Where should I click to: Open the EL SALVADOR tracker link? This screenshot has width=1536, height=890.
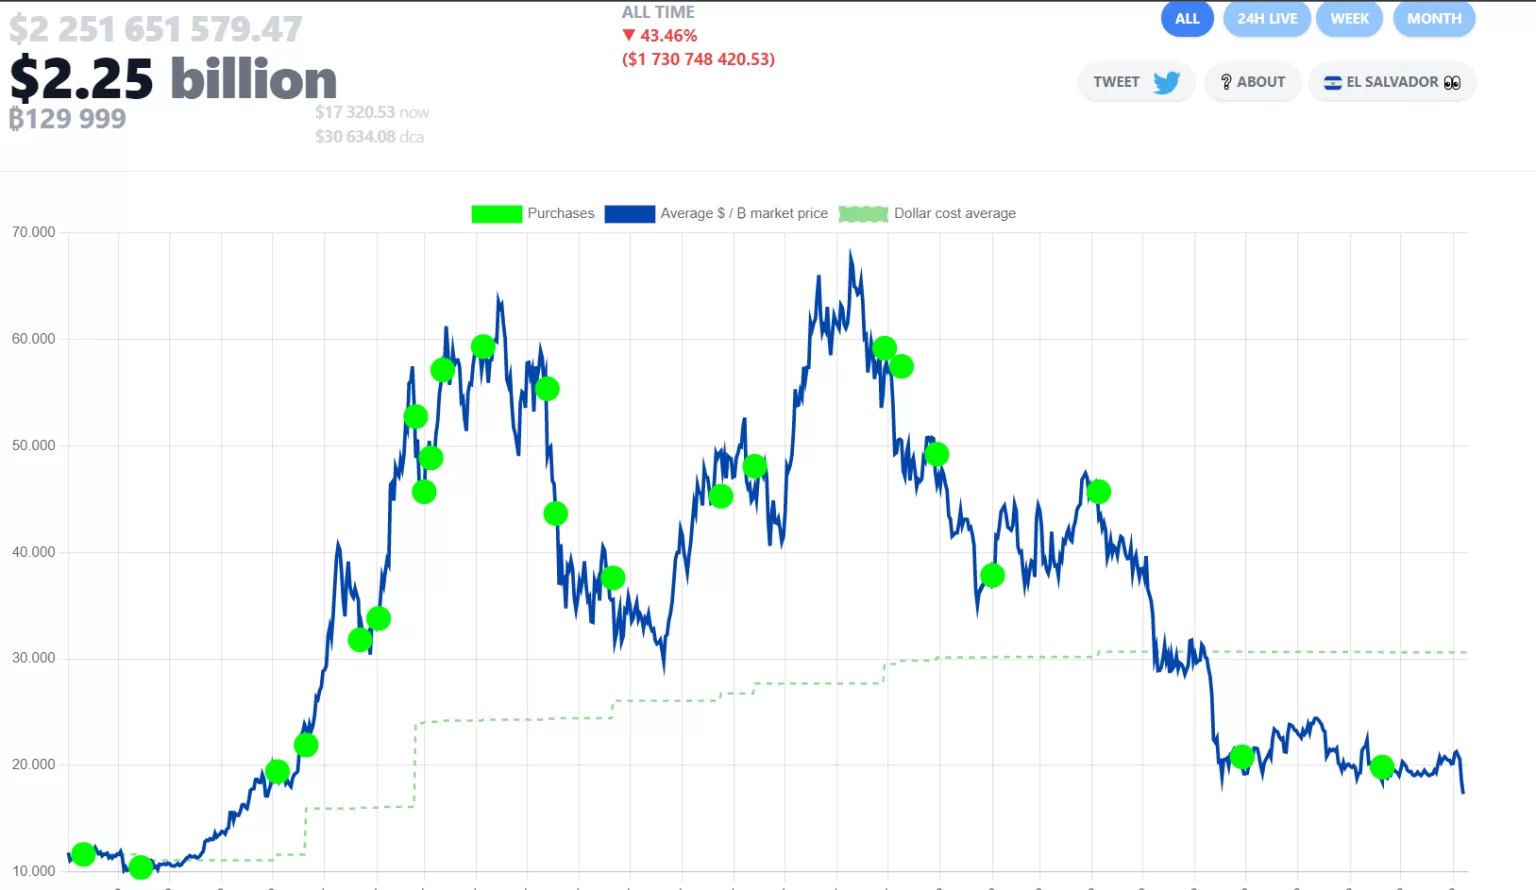point(1391,82)
